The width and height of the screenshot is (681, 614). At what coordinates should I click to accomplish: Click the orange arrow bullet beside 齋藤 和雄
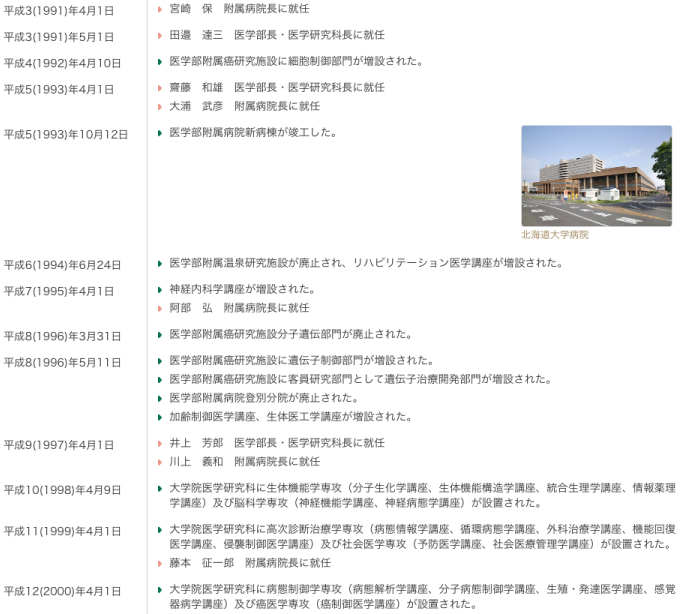[160, 88]
